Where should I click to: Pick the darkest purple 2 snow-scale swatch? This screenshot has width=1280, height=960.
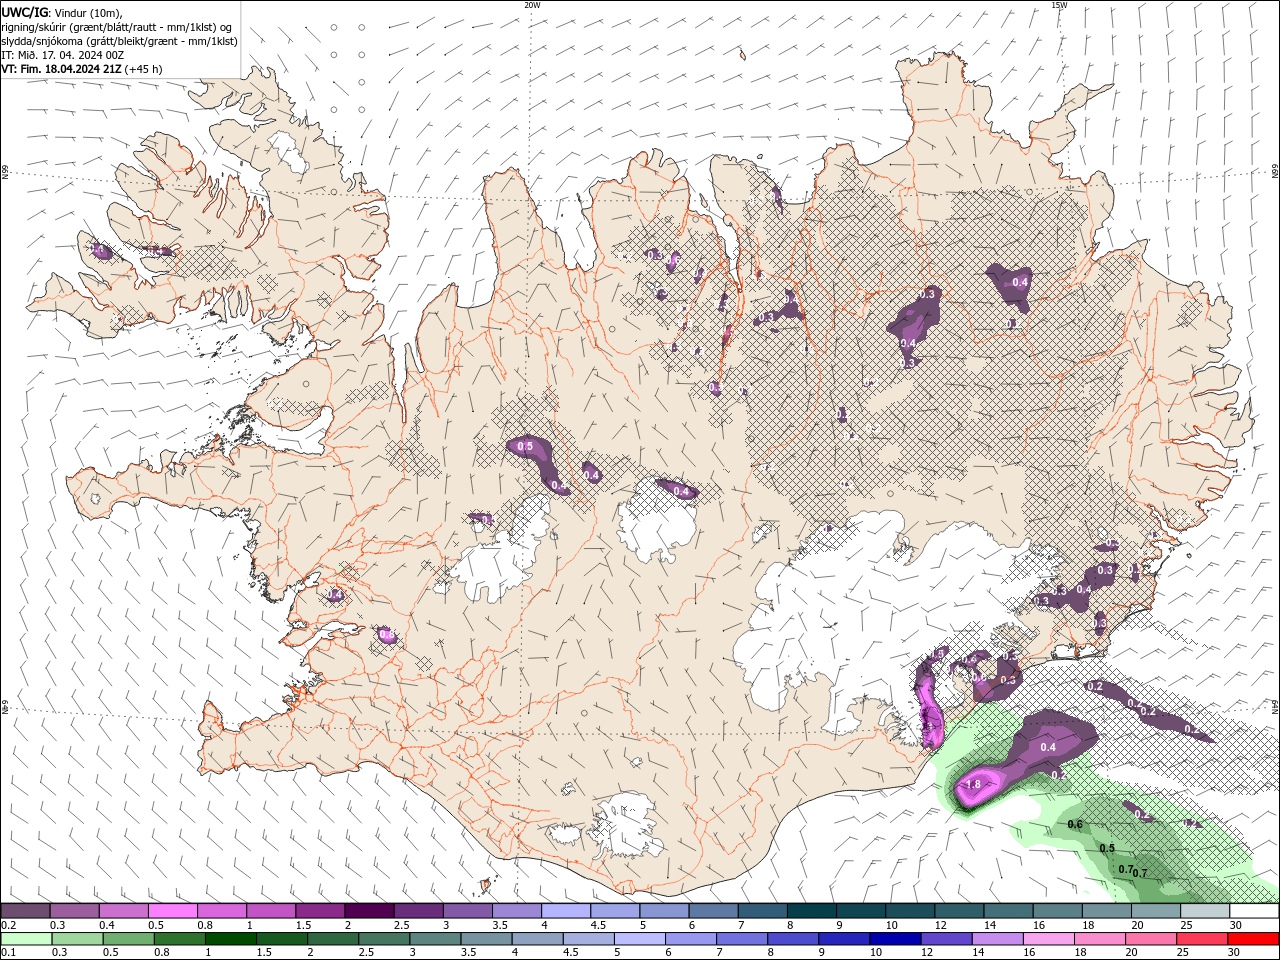(369, 911)
